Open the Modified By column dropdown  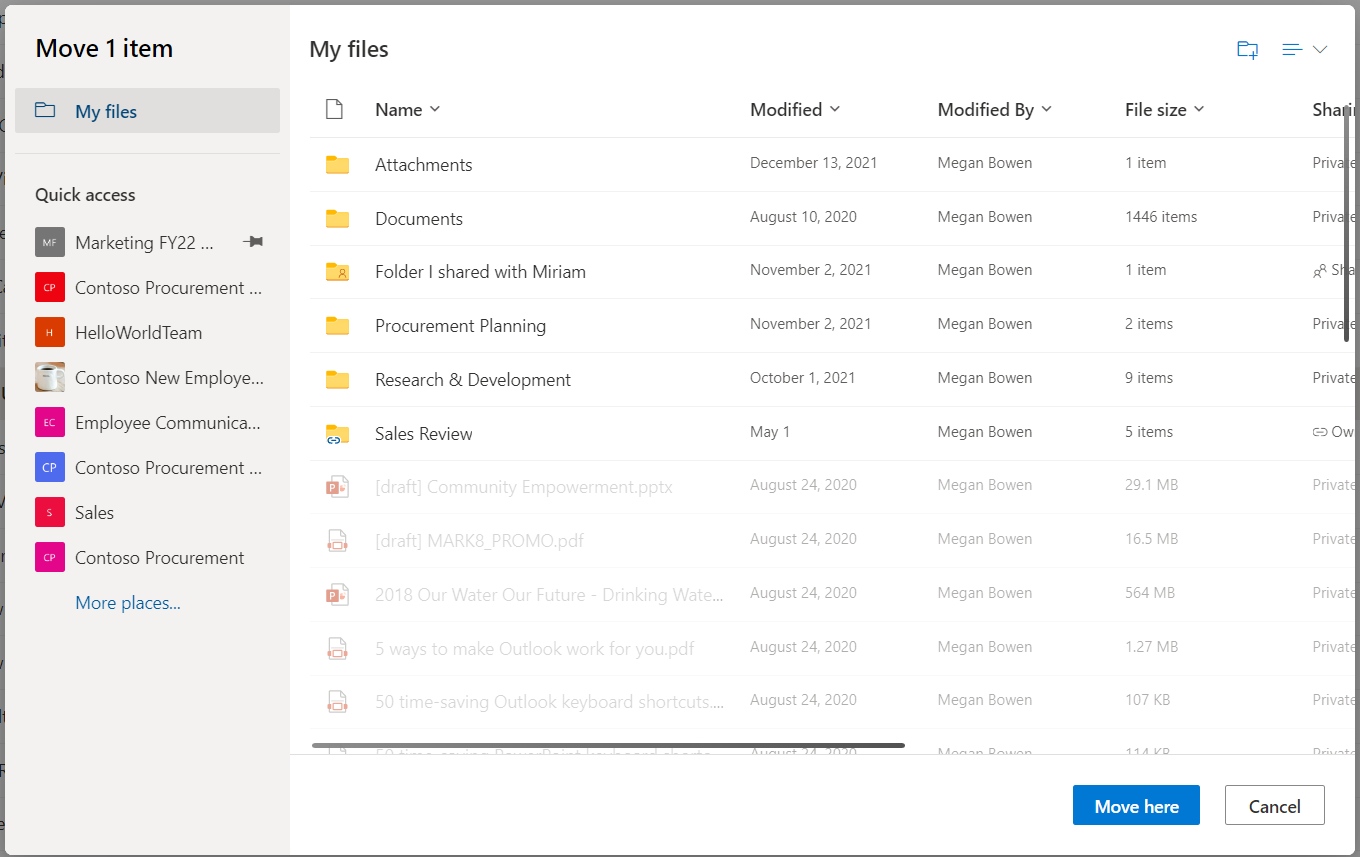click(1047, 110)
